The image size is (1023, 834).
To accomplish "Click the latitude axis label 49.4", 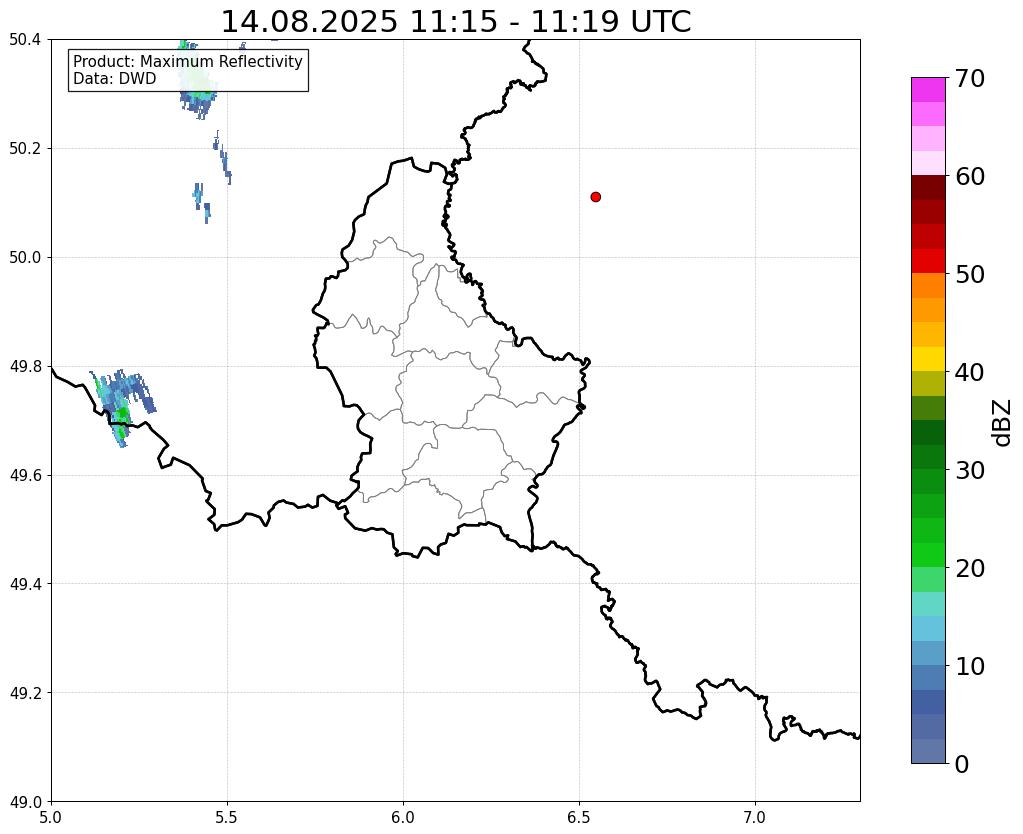I will click(x=25, y=584).
